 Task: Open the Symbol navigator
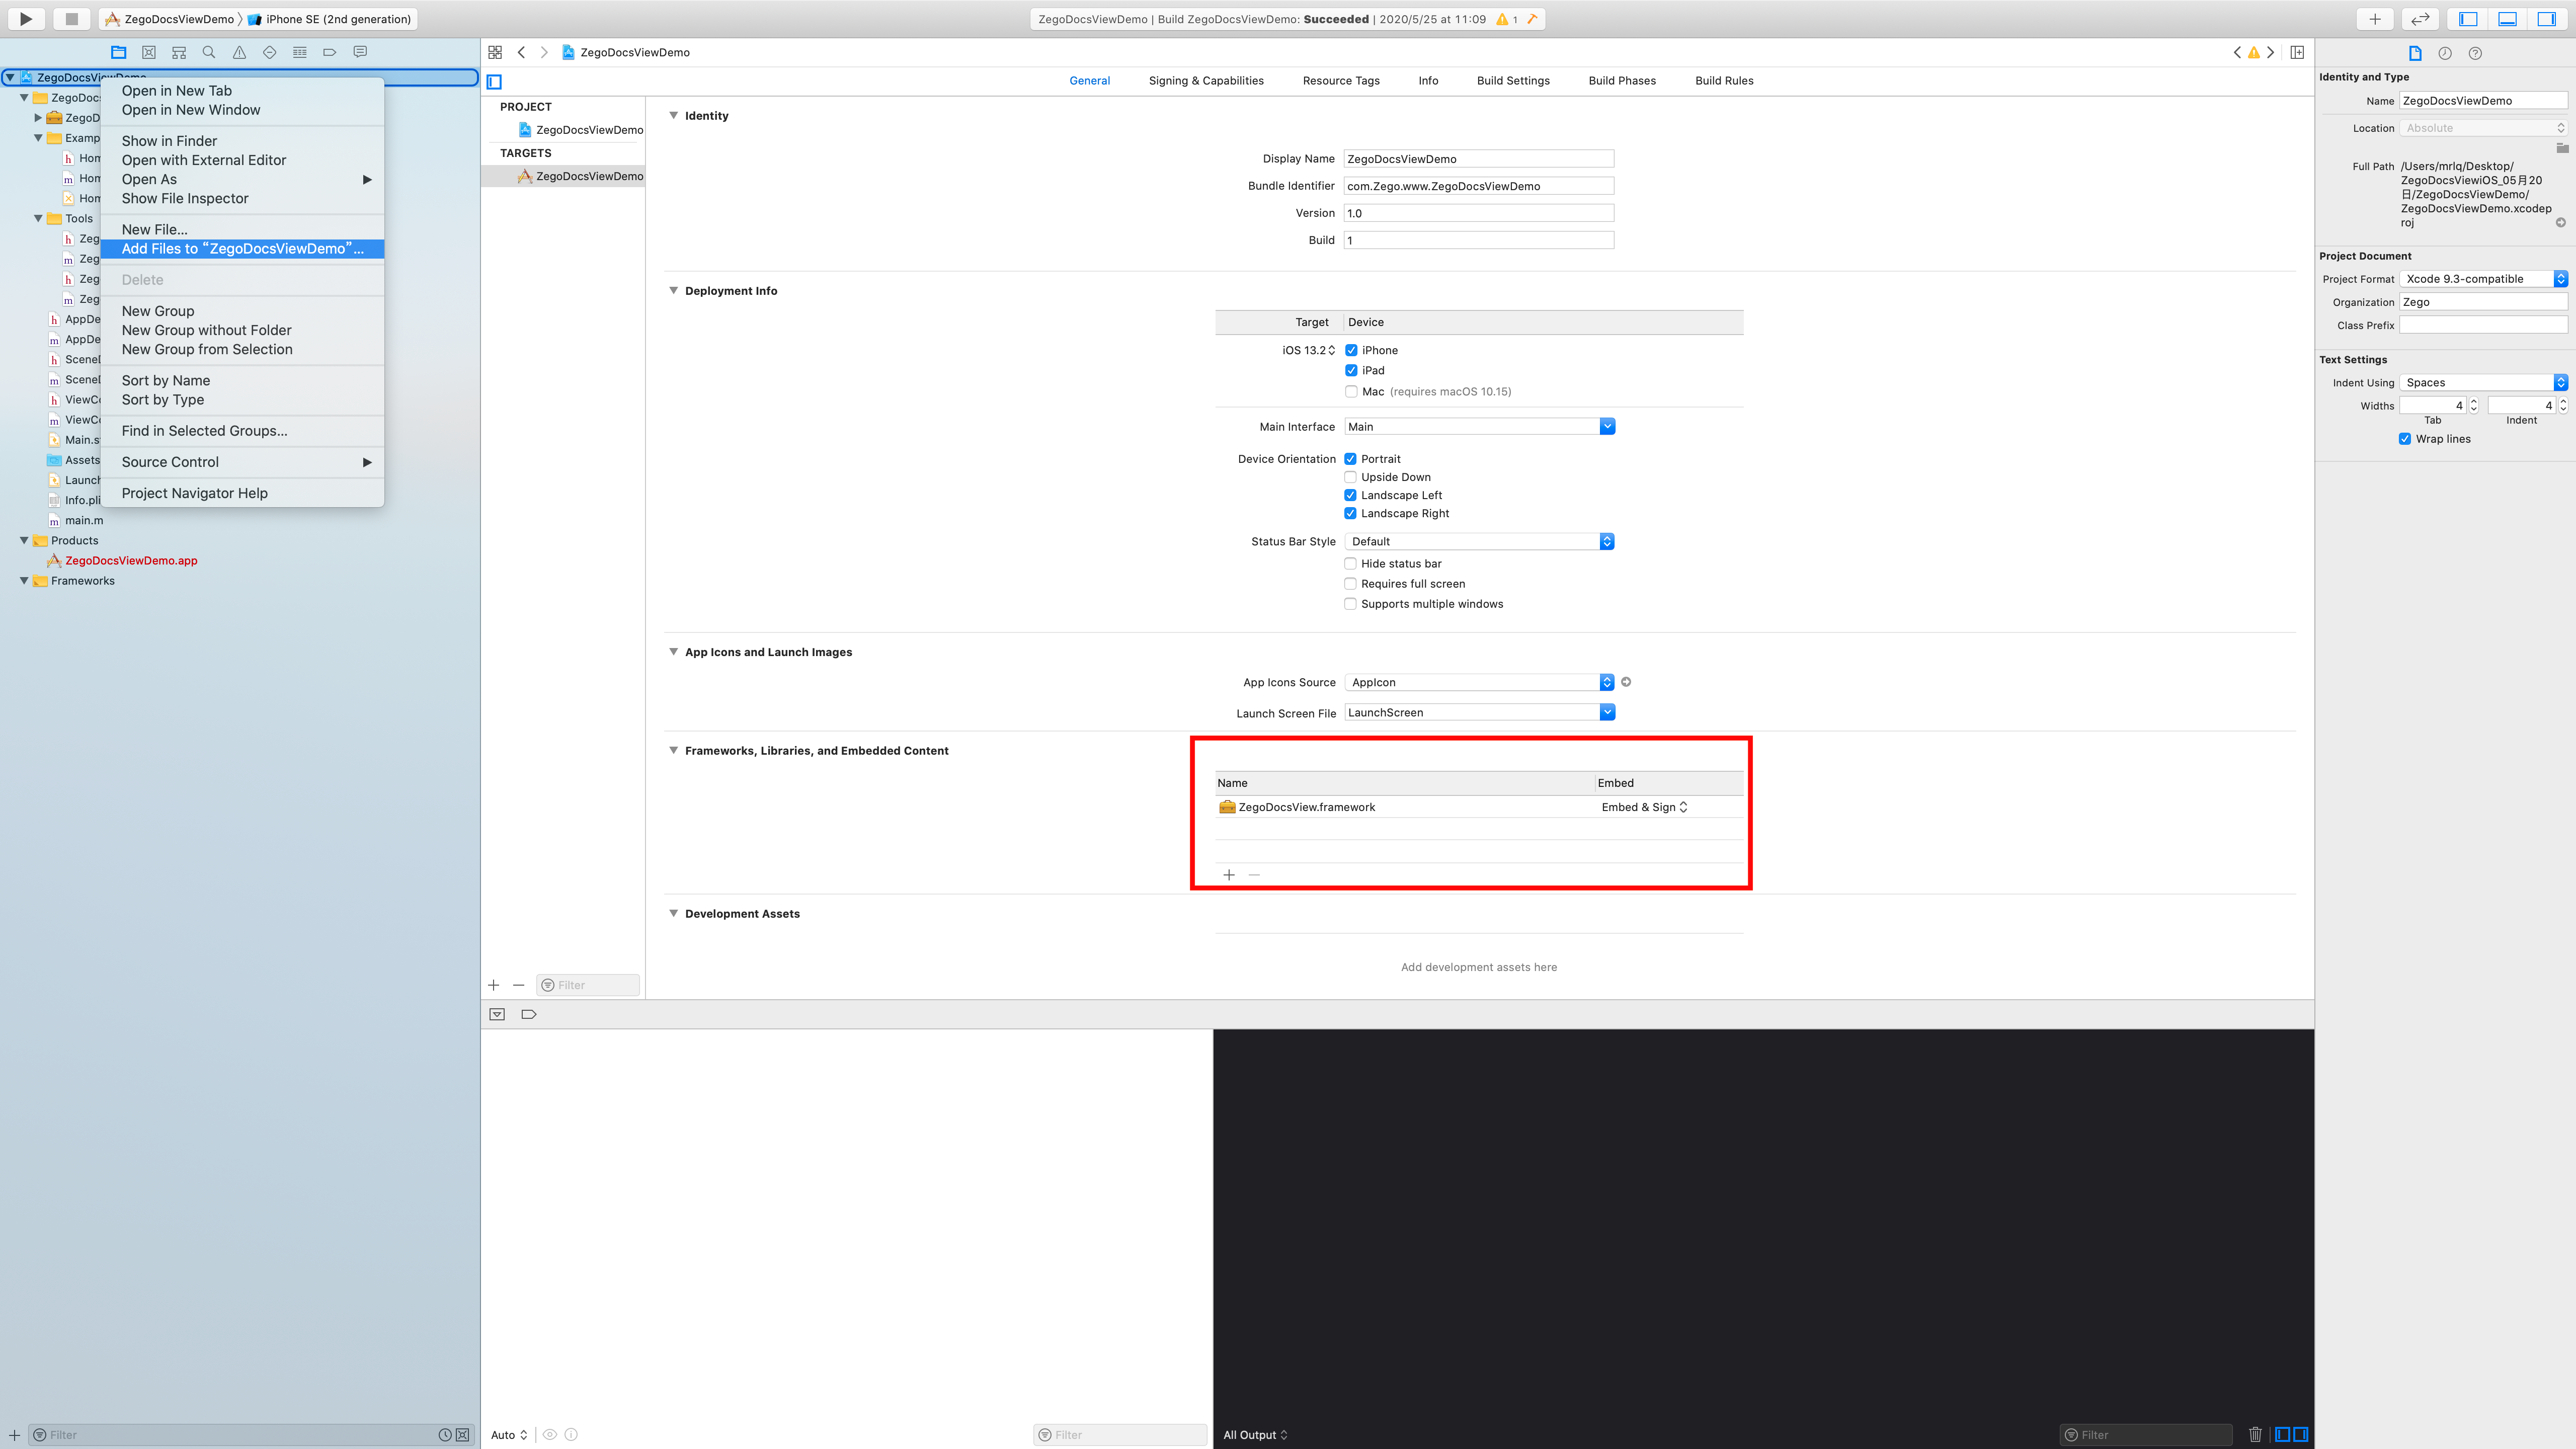point(179,52)
